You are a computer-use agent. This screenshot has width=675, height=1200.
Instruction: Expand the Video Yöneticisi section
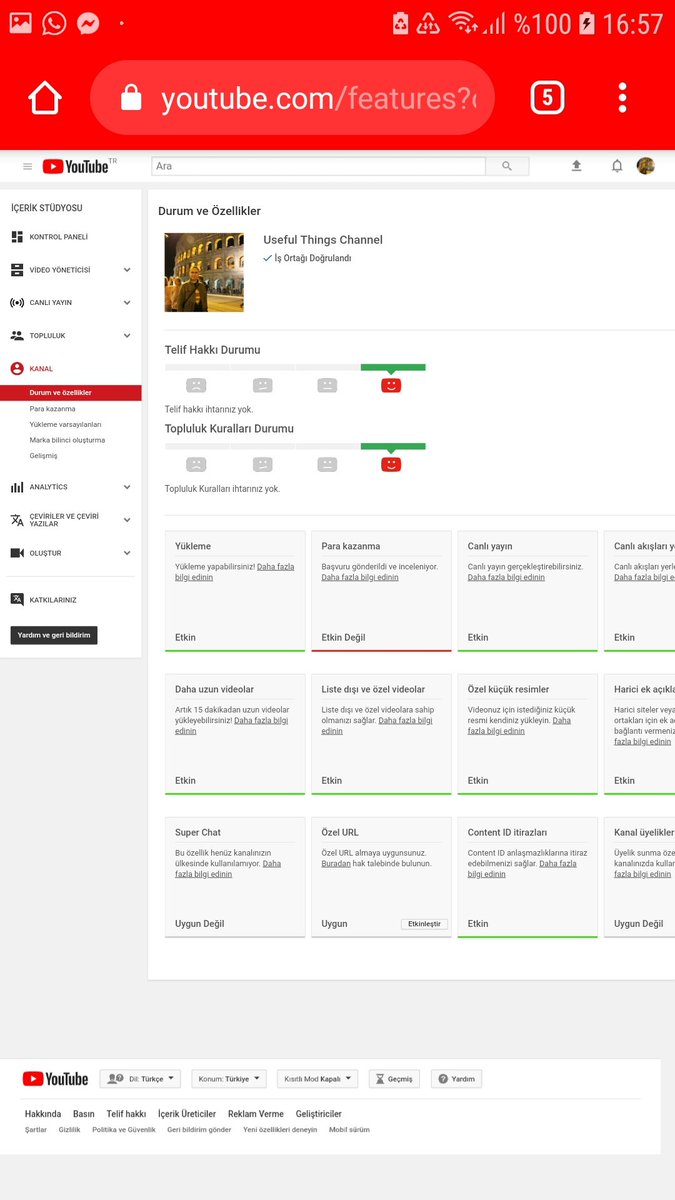[x=127, y=270]
